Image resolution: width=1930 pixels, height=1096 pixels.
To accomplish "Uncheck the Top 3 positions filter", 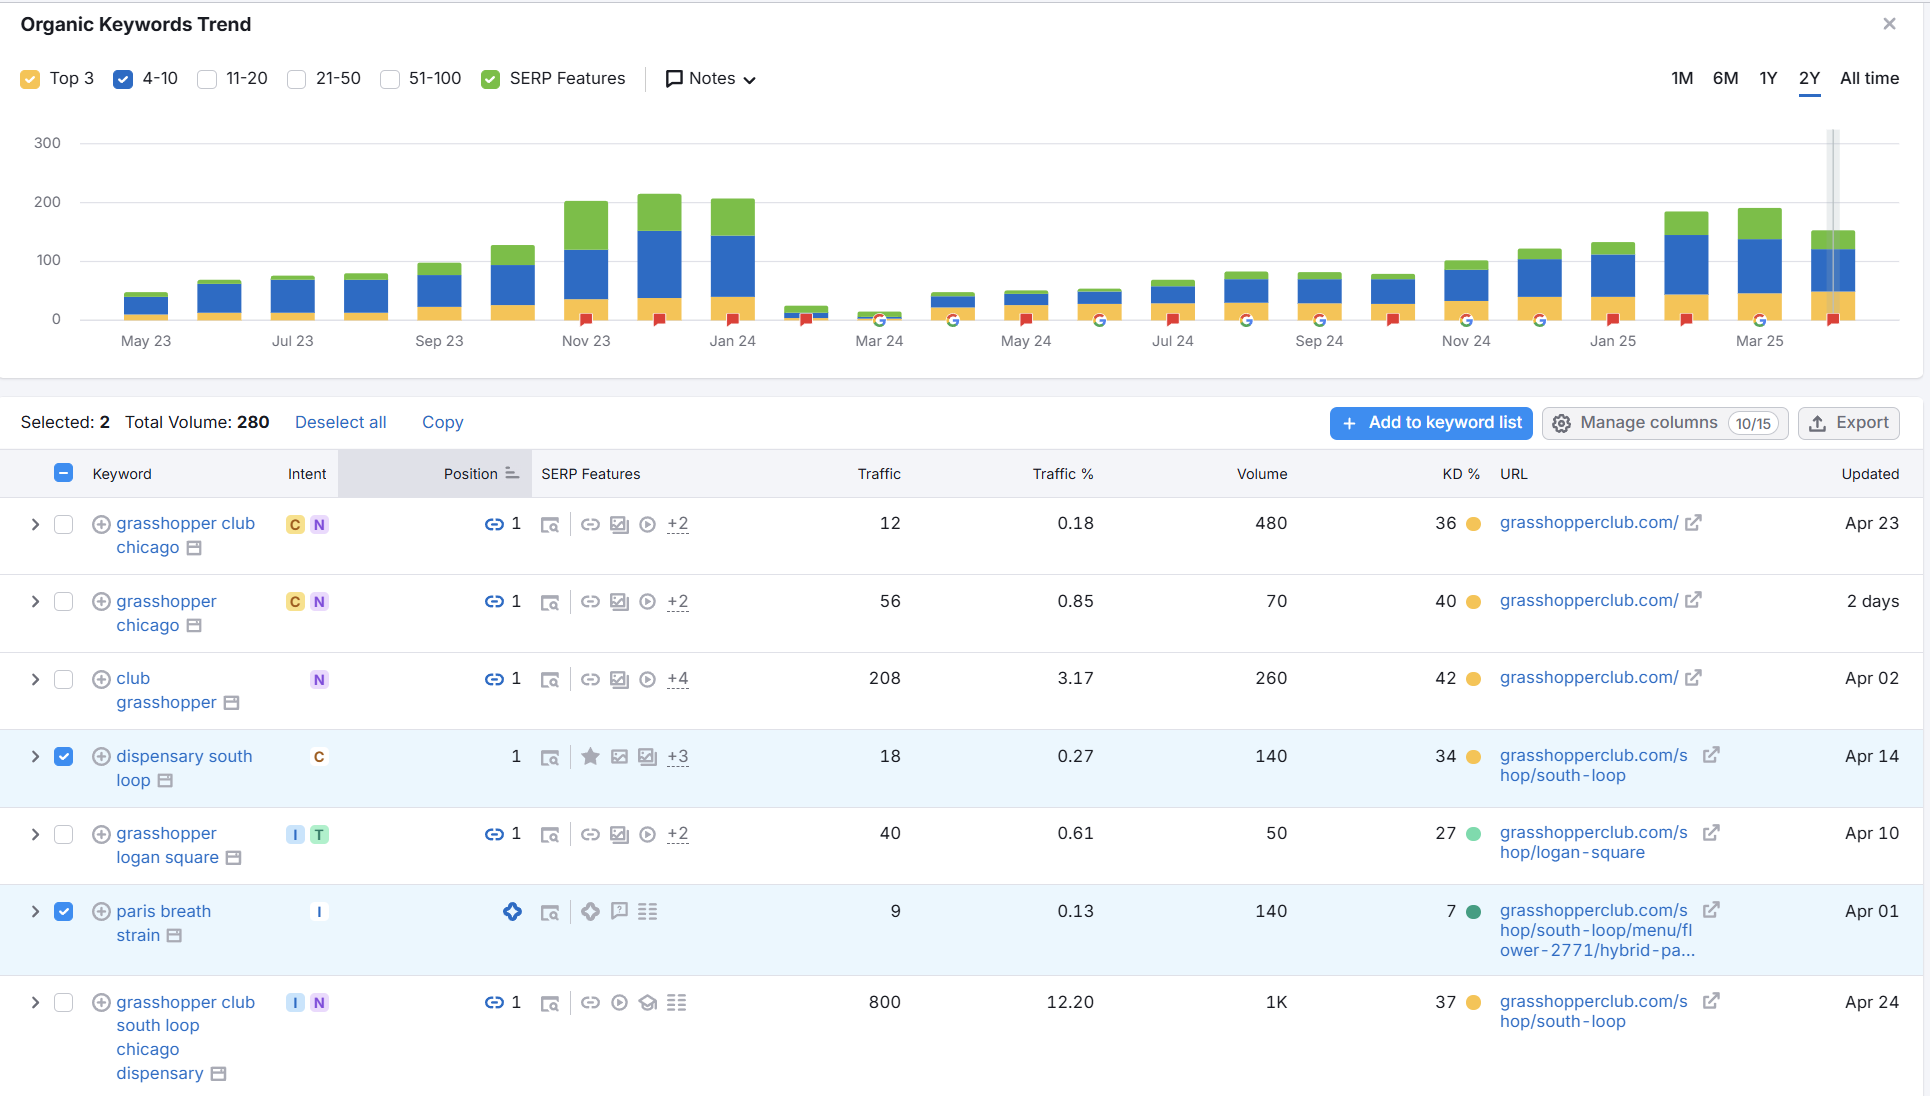I will [30, 79].
